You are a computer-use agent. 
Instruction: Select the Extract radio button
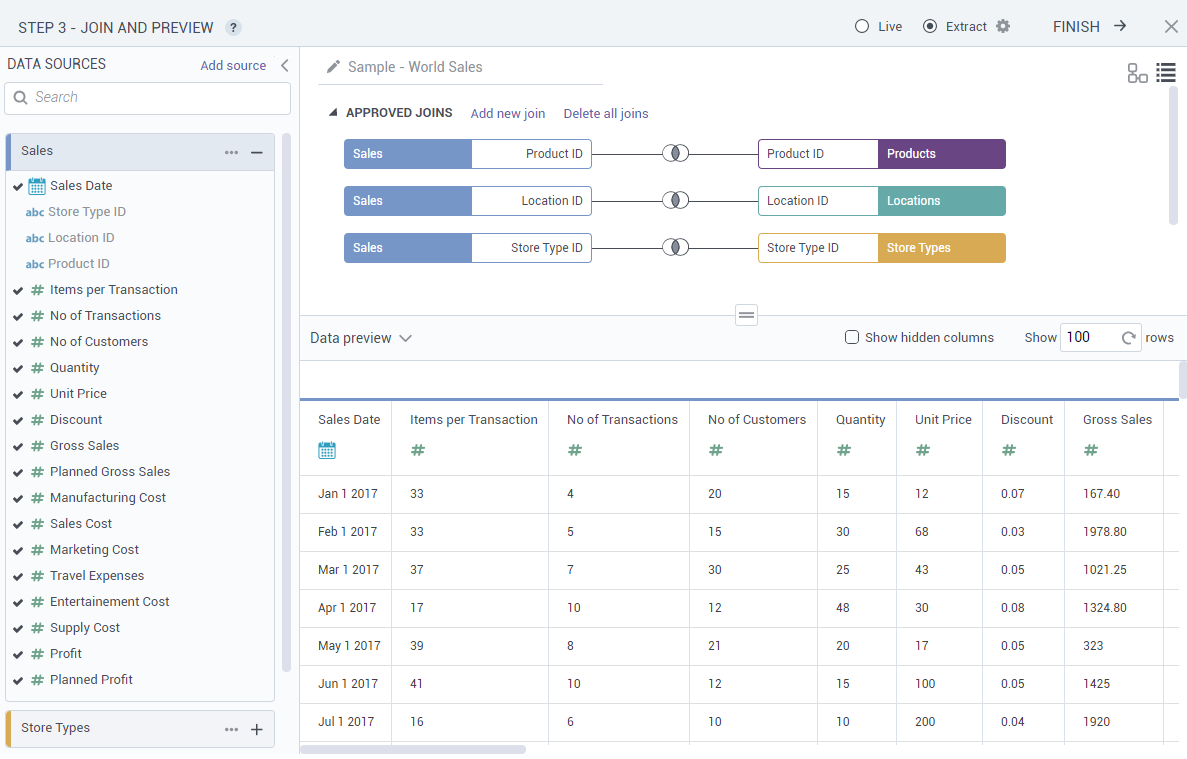(930, 27)
